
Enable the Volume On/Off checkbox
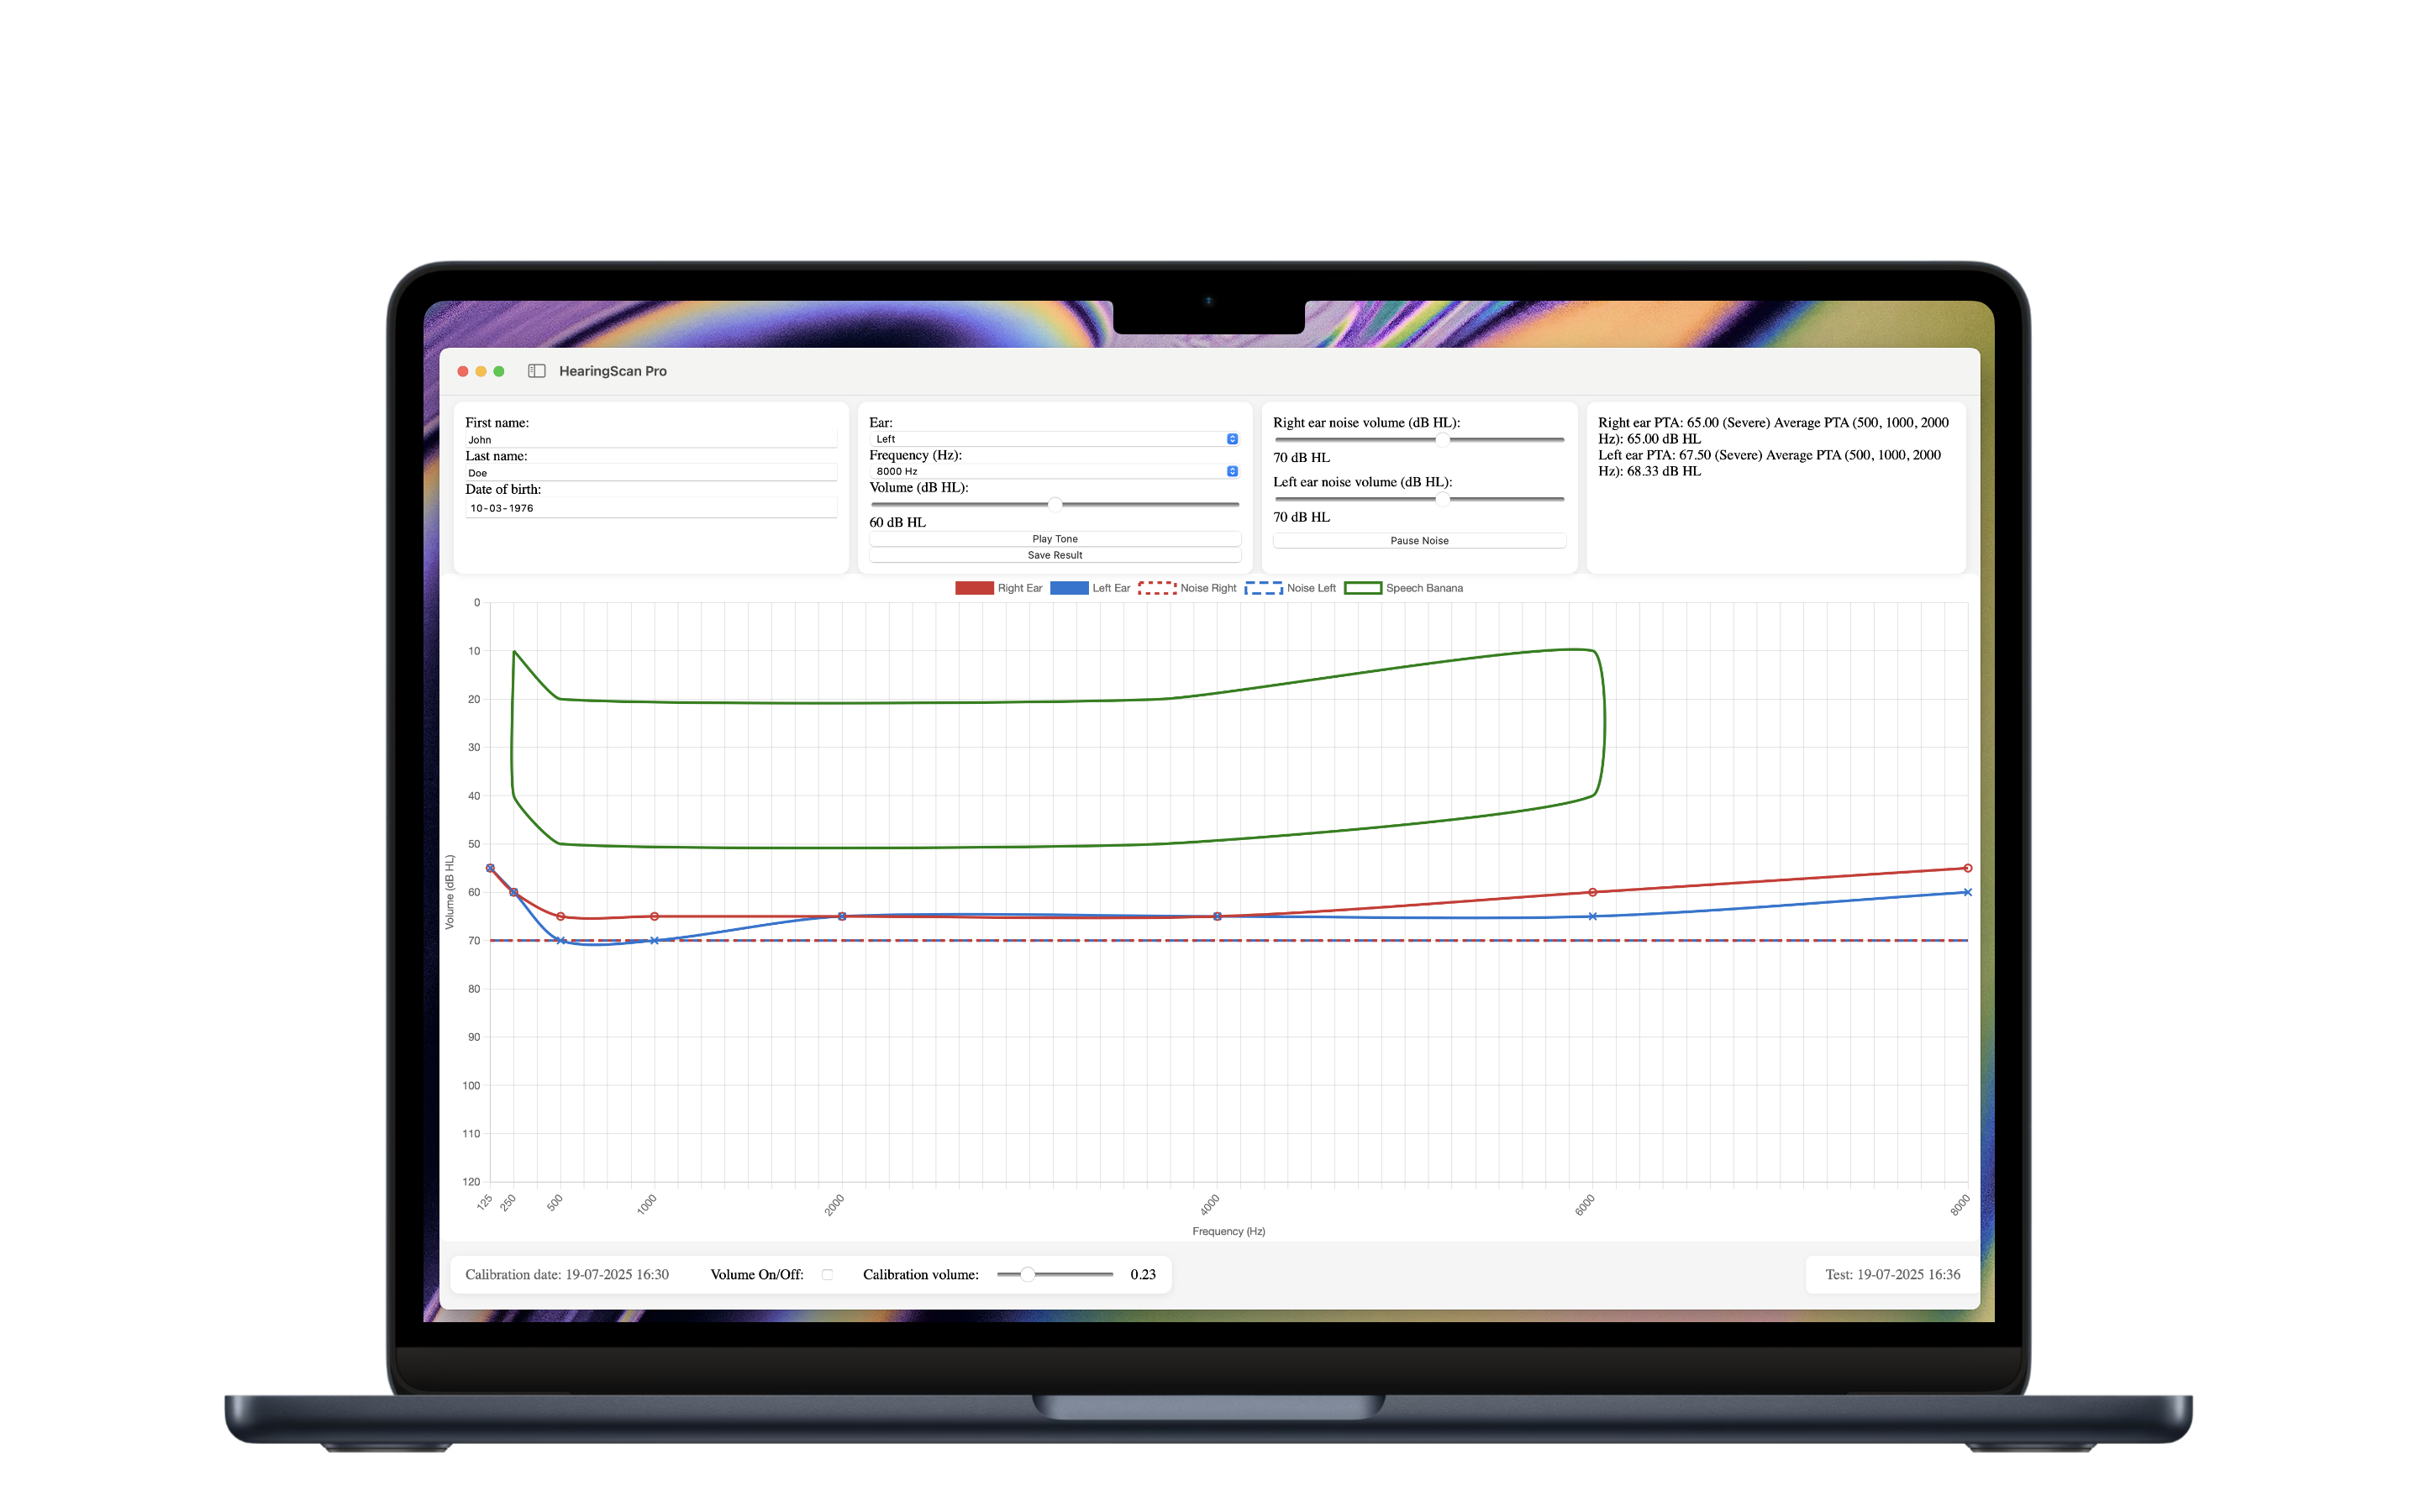click(x=827, y=1274)
